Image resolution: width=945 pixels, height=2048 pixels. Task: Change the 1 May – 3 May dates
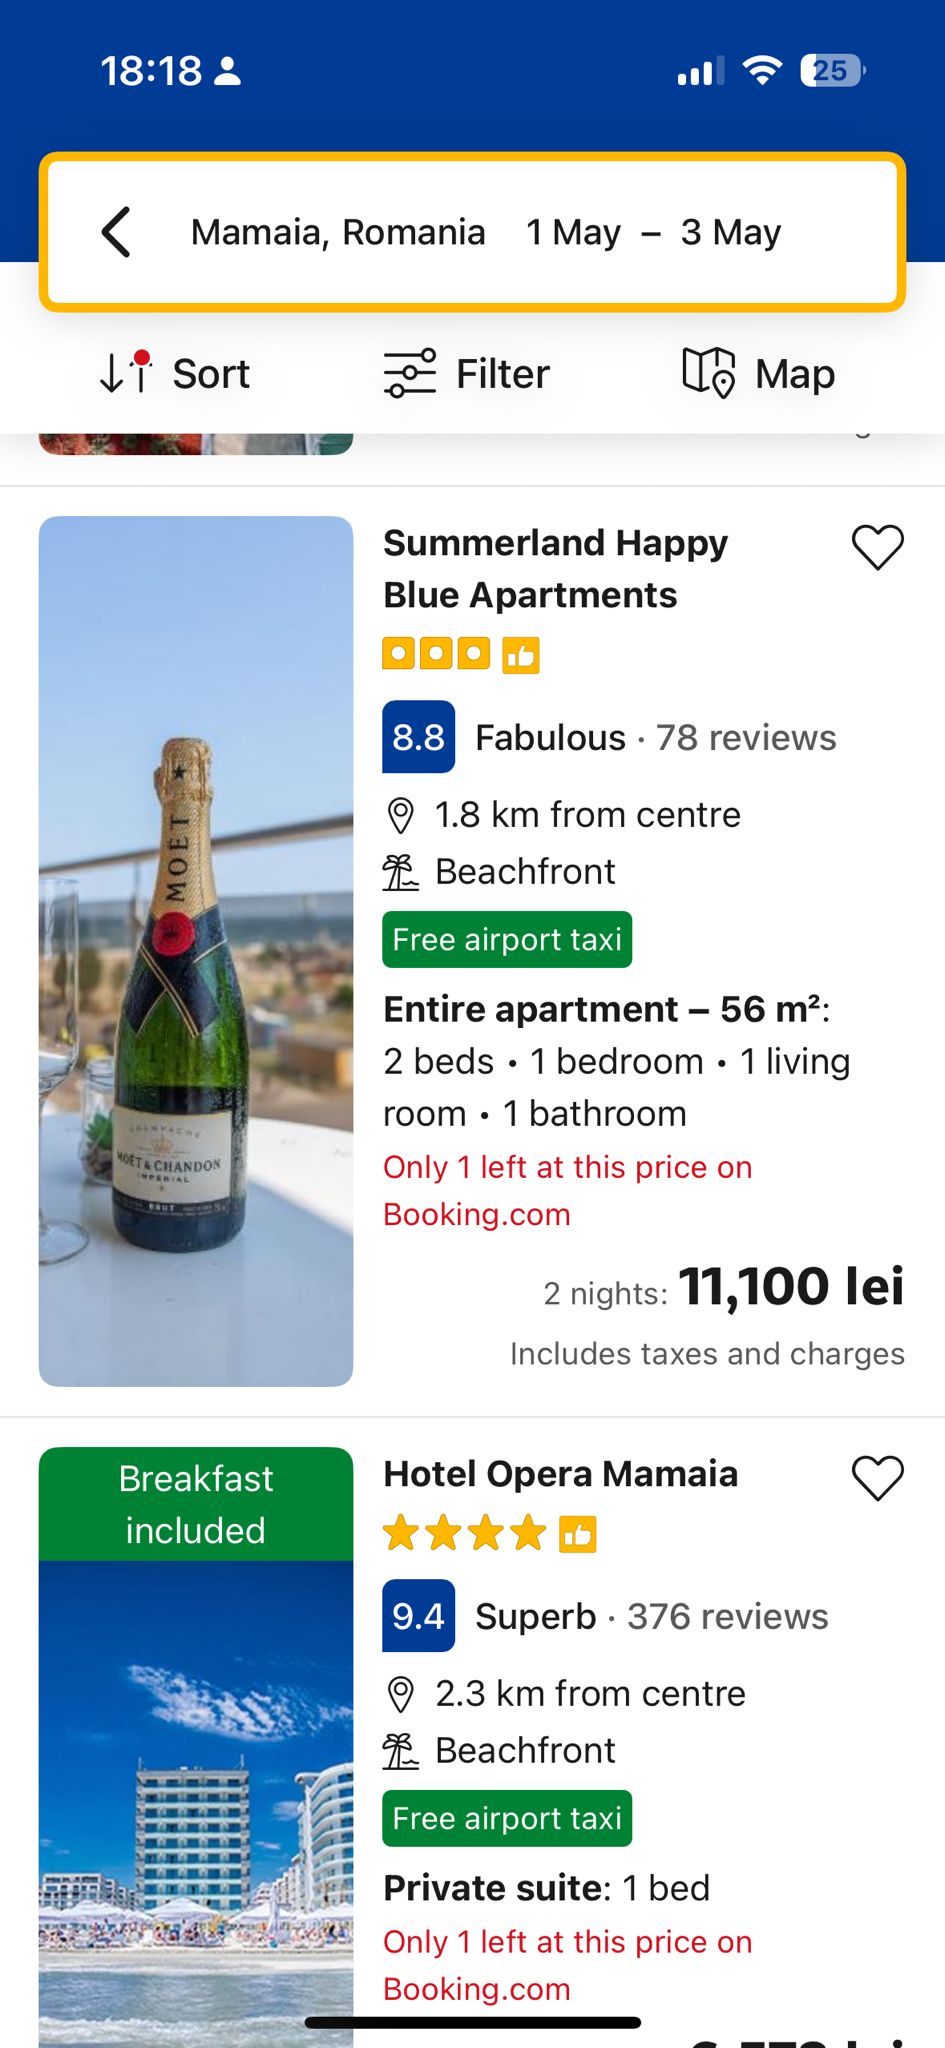653,232
